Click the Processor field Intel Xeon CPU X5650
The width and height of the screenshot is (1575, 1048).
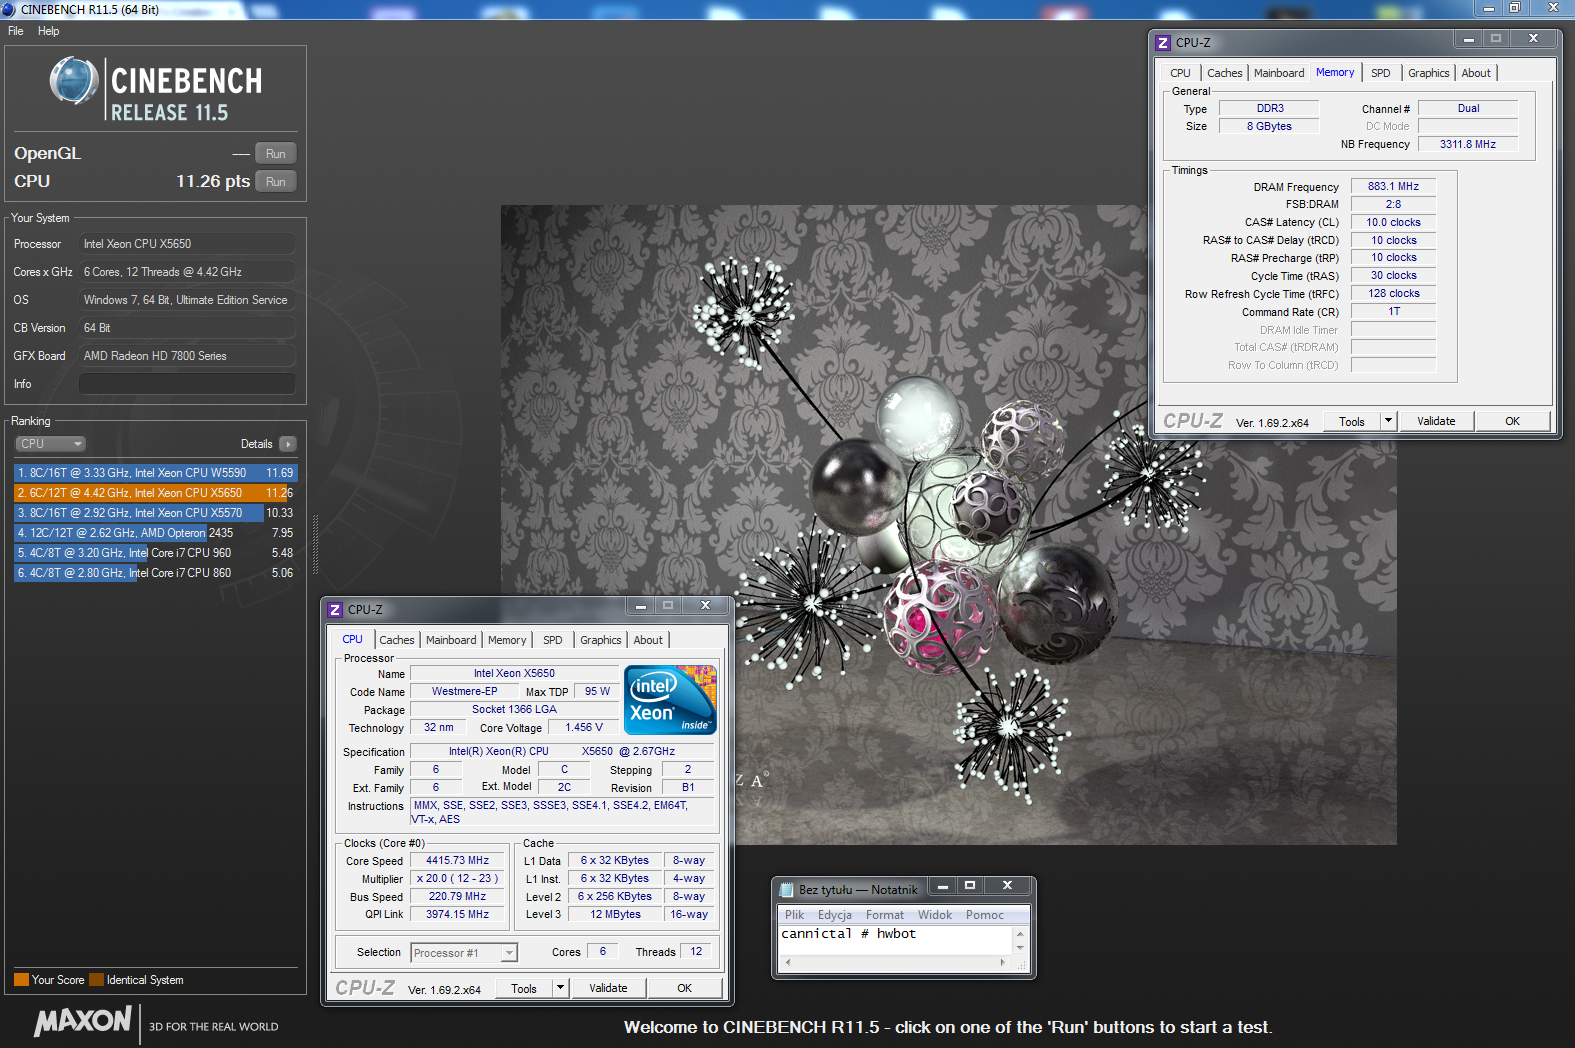187,244
